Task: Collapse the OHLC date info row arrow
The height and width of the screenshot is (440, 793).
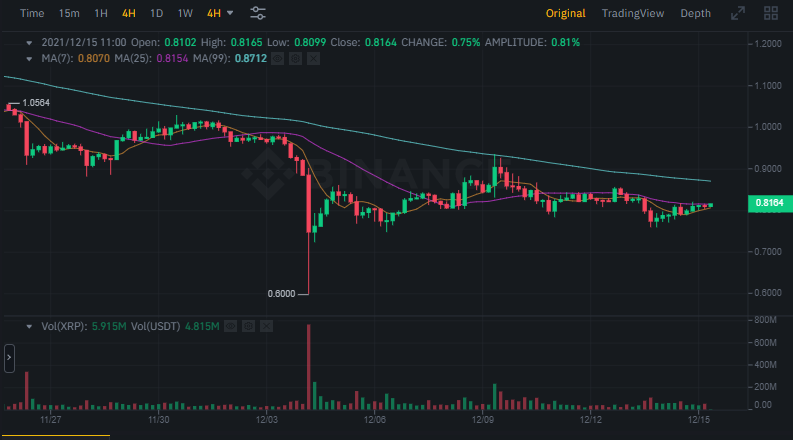Action: point(29,43)
